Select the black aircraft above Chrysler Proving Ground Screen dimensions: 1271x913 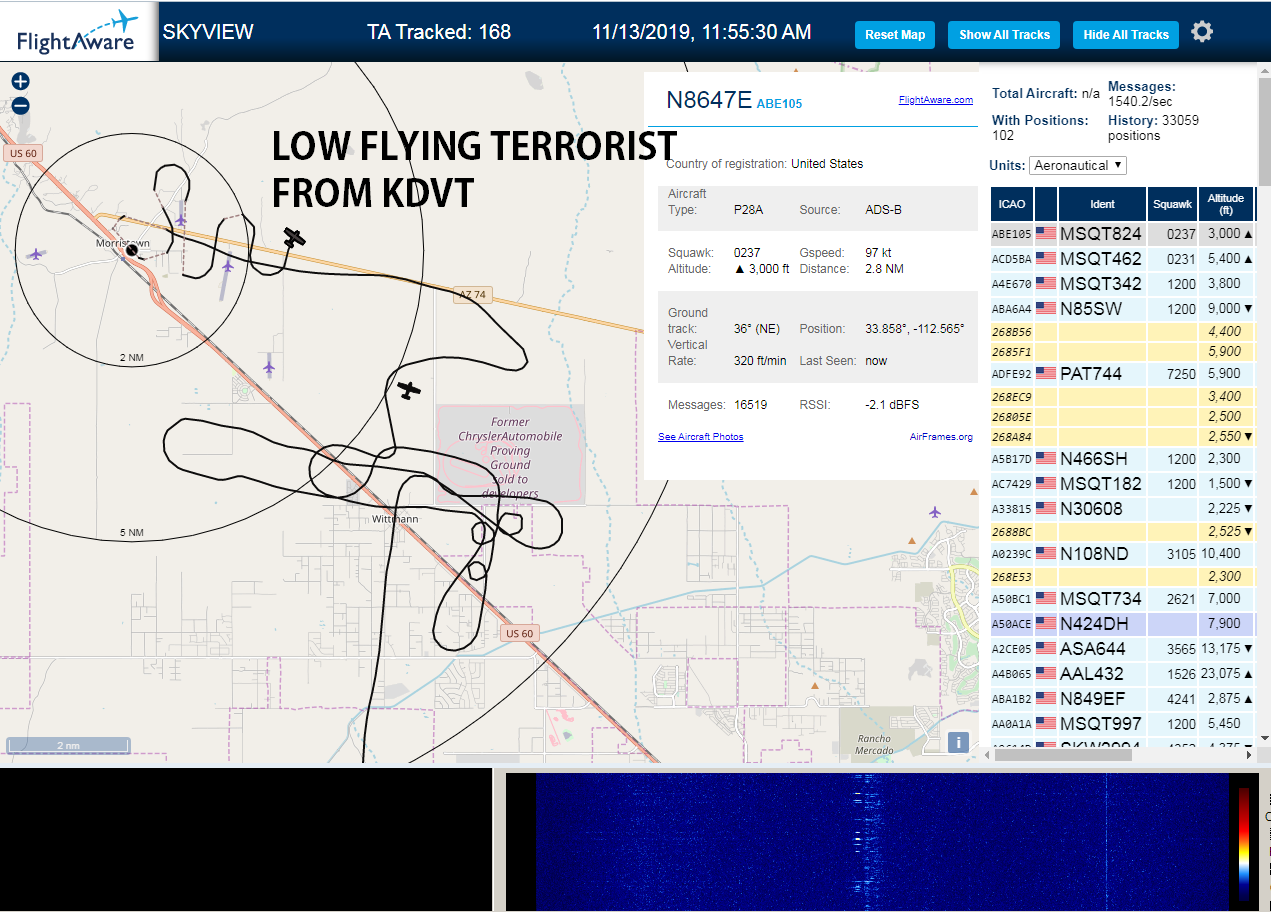pos(408,390)
